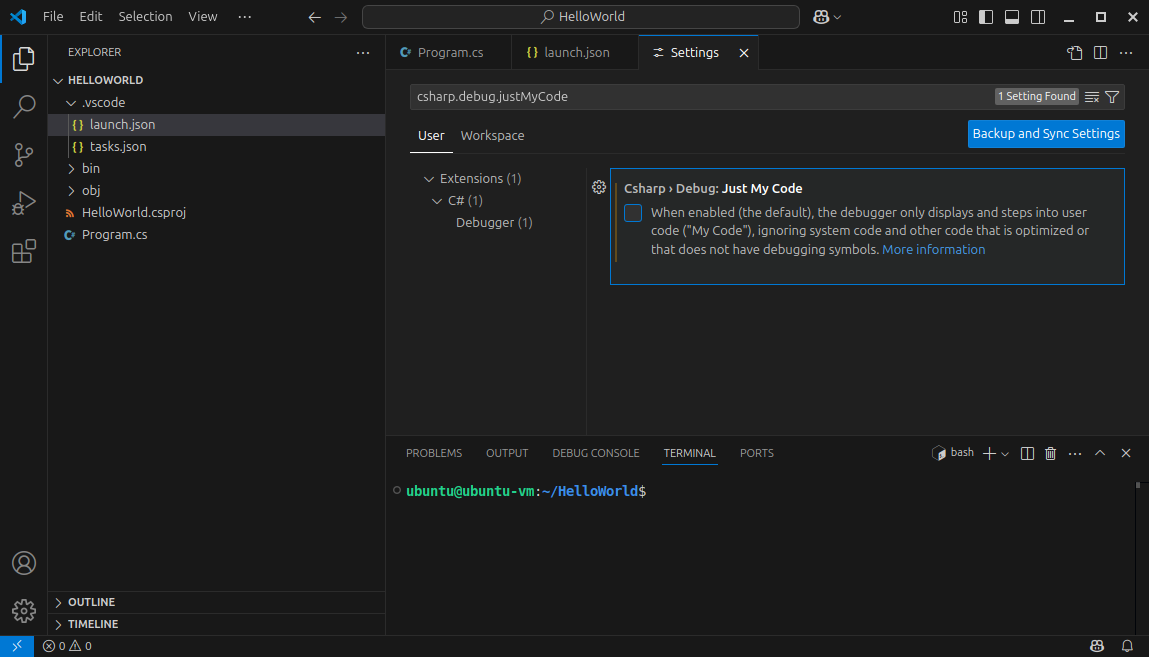Screen dimensions: 1149x657
Task: Clear the settings search input
Action: pyautogui.click(x=1092, y=97)
